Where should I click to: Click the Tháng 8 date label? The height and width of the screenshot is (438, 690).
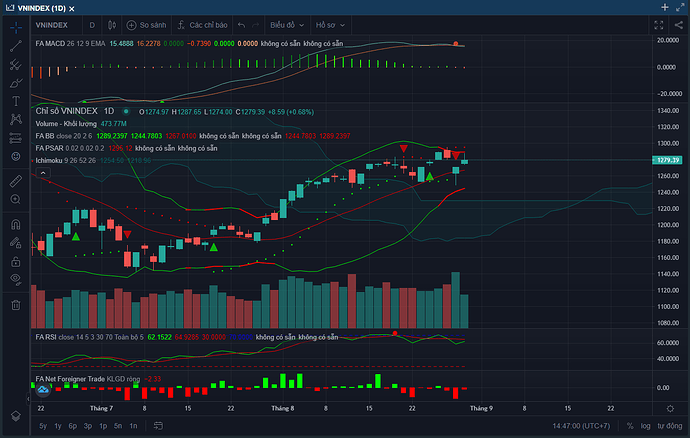click(283, 408)
